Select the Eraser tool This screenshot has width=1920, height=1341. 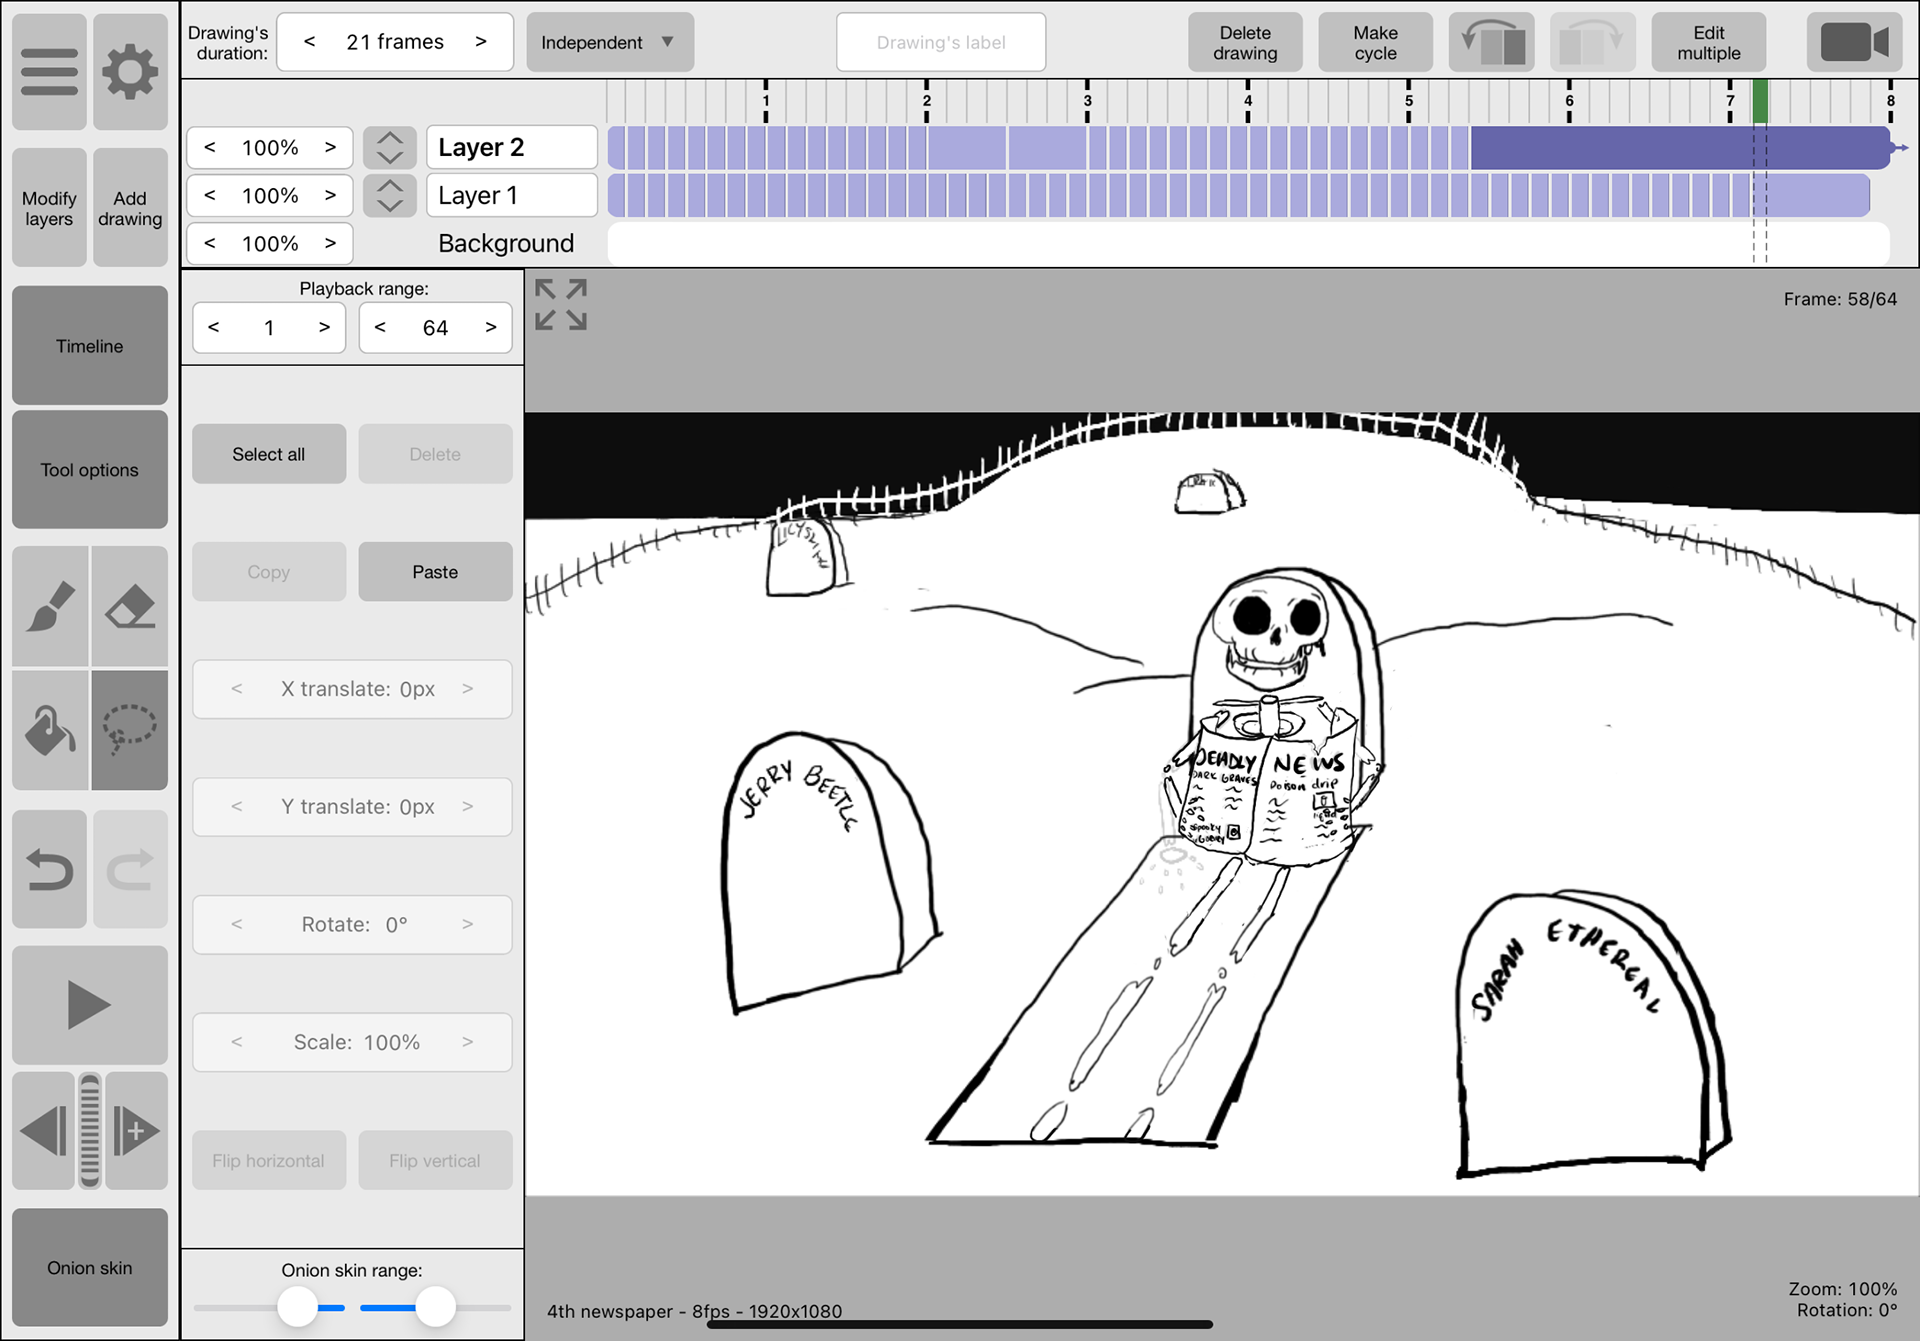coord(130,606)
